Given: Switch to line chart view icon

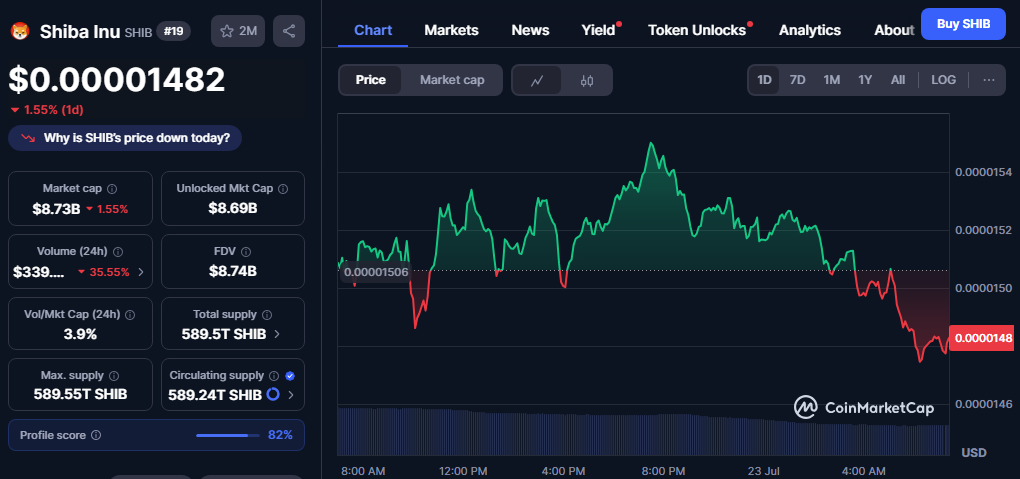Looking at the screenshot, I should pyautogui.click(x=537, y=81).
